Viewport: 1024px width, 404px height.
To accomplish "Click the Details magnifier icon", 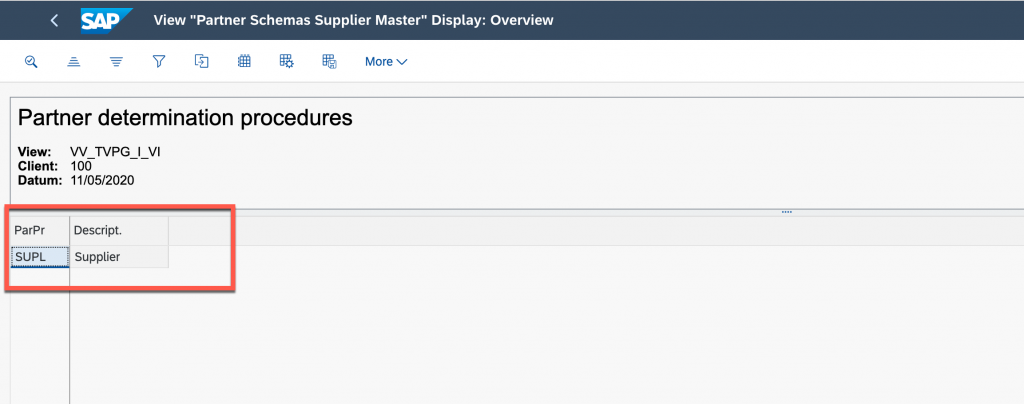I will coord(31,61).
